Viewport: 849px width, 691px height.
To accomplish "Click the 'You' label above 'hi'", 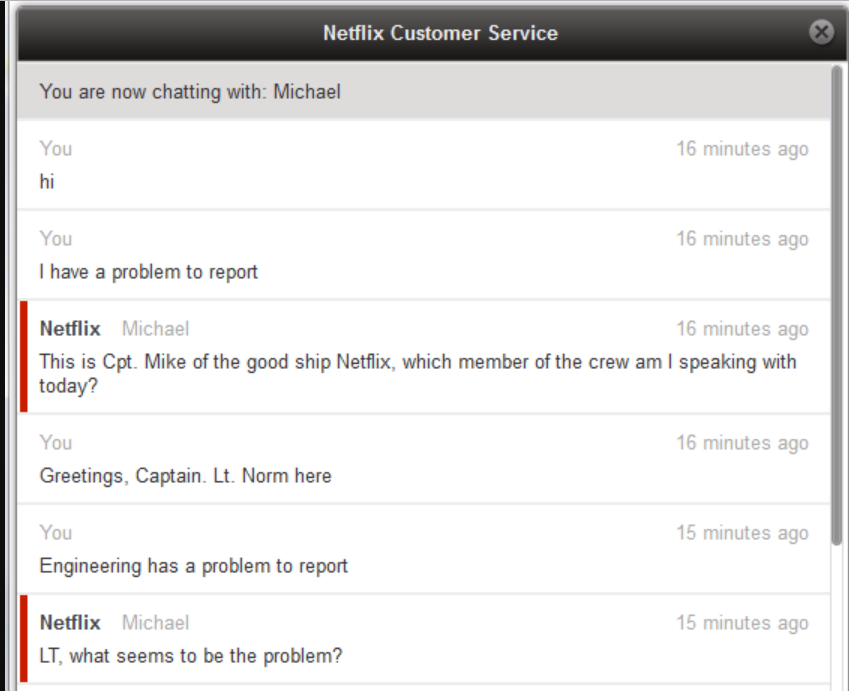I will [x=56, y=149].
